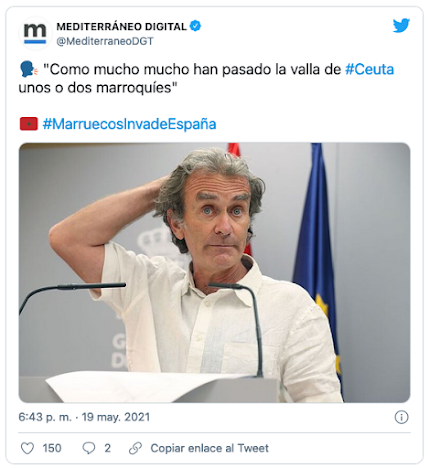The width and height of the screenshot is (429, 468).
Task: Open the press conference photo
Action: pyautogui.click(x=214, y=272)
